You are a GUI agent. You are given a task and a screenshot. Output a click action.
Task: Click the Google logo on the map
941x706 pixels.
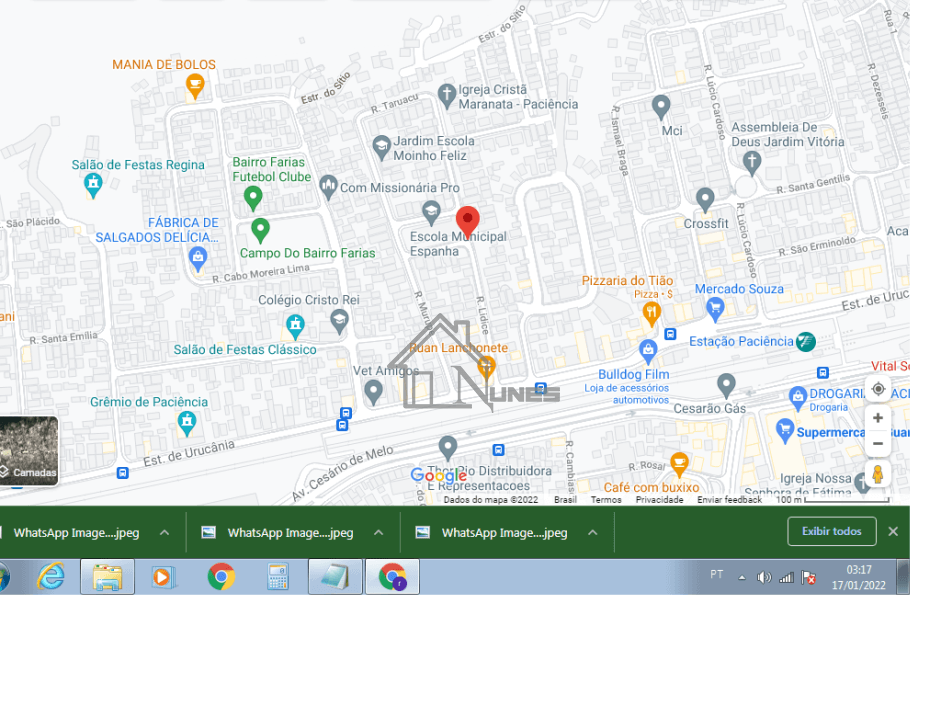coord(439,476)
